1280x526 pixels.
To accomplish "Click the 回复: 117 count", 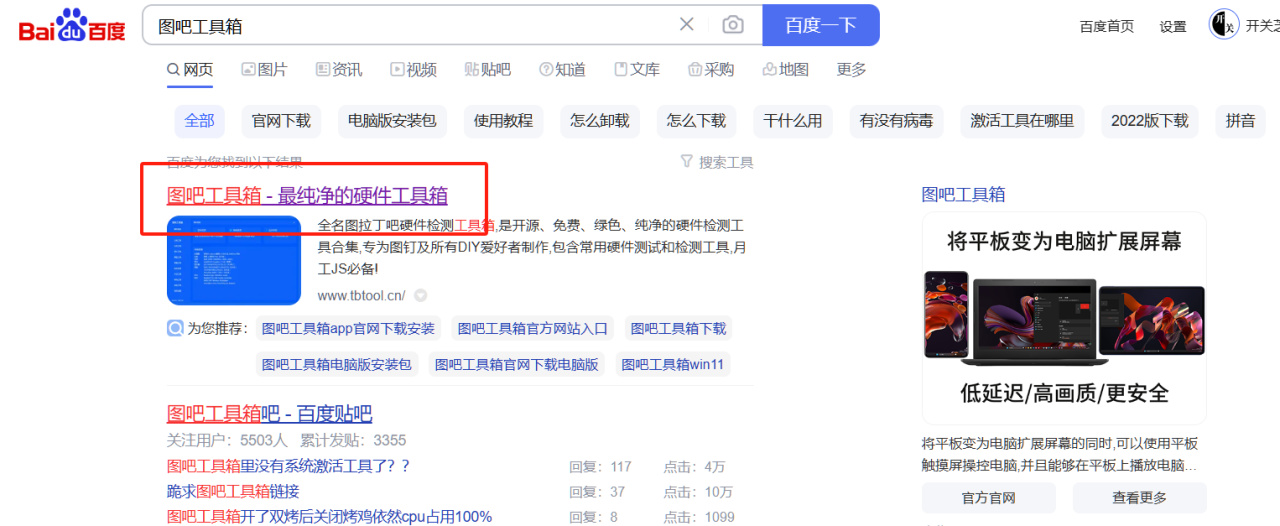I will point(600,466).
